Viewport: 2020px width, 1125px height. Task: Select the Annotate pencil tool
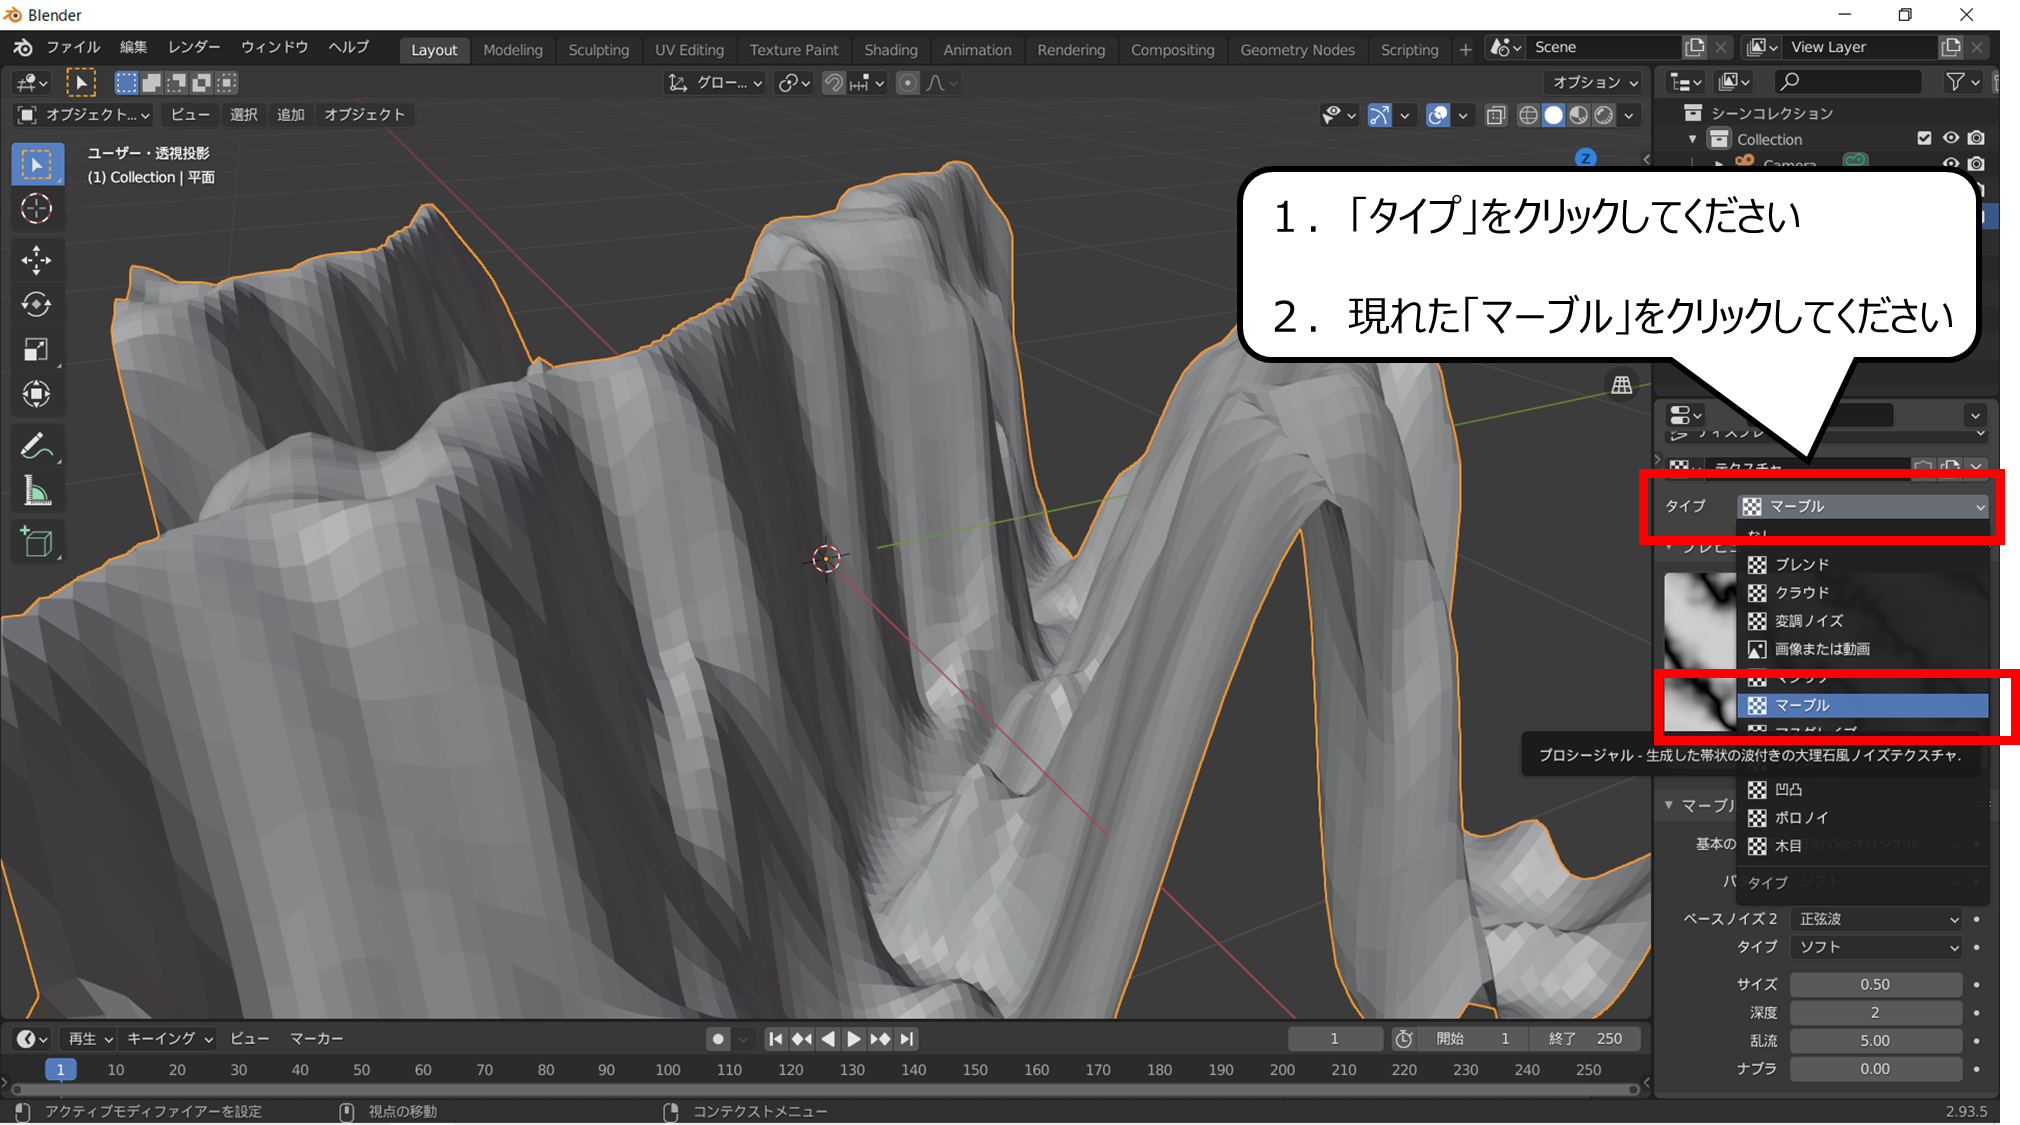click(x=37, y=446)
